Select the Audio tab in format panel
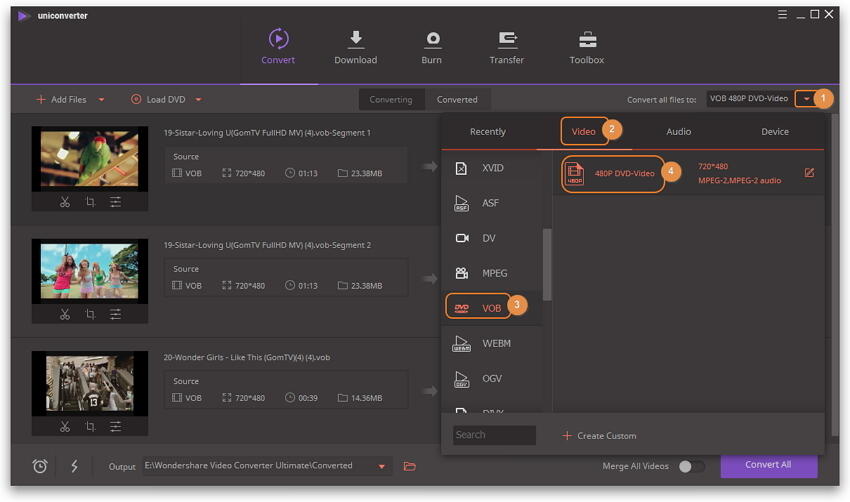850x502 pixels. [x=679, y=132]
